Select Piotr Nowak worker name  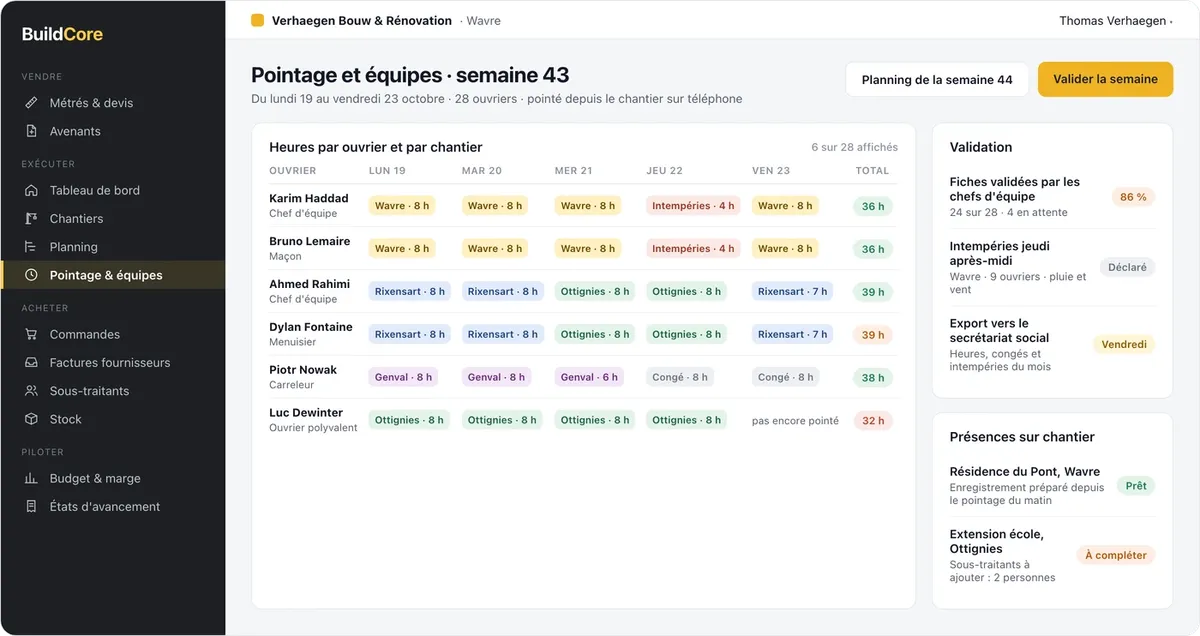[303, 370]
